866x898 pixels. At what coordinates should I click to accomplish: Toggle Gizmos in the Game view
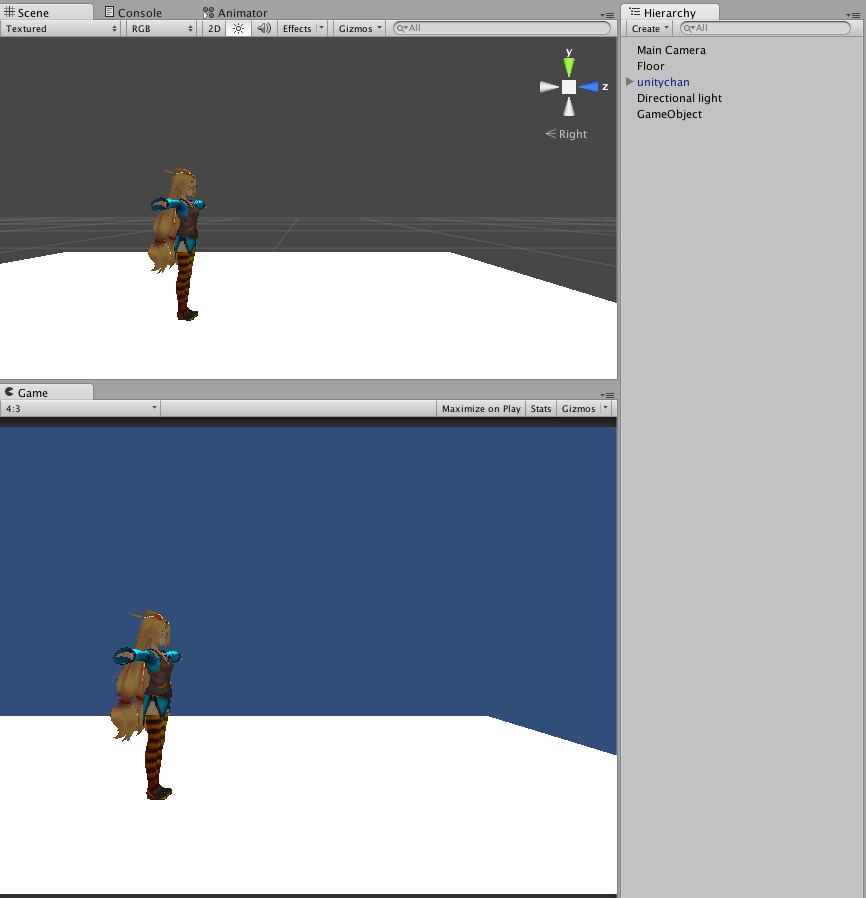[579, 408]
